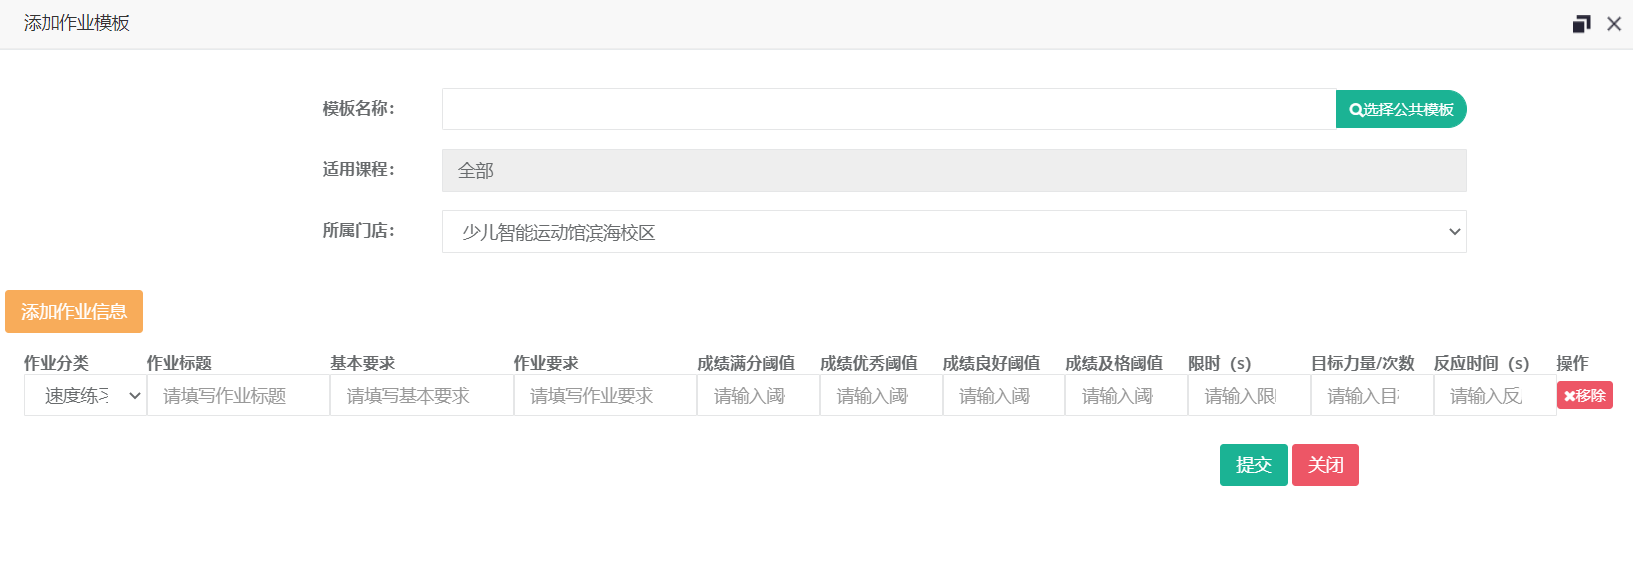The width and height of the screenshot is (1633, 587).
Task: Click the 请填写作业要求 input field
Action: [x=605, y=396]
